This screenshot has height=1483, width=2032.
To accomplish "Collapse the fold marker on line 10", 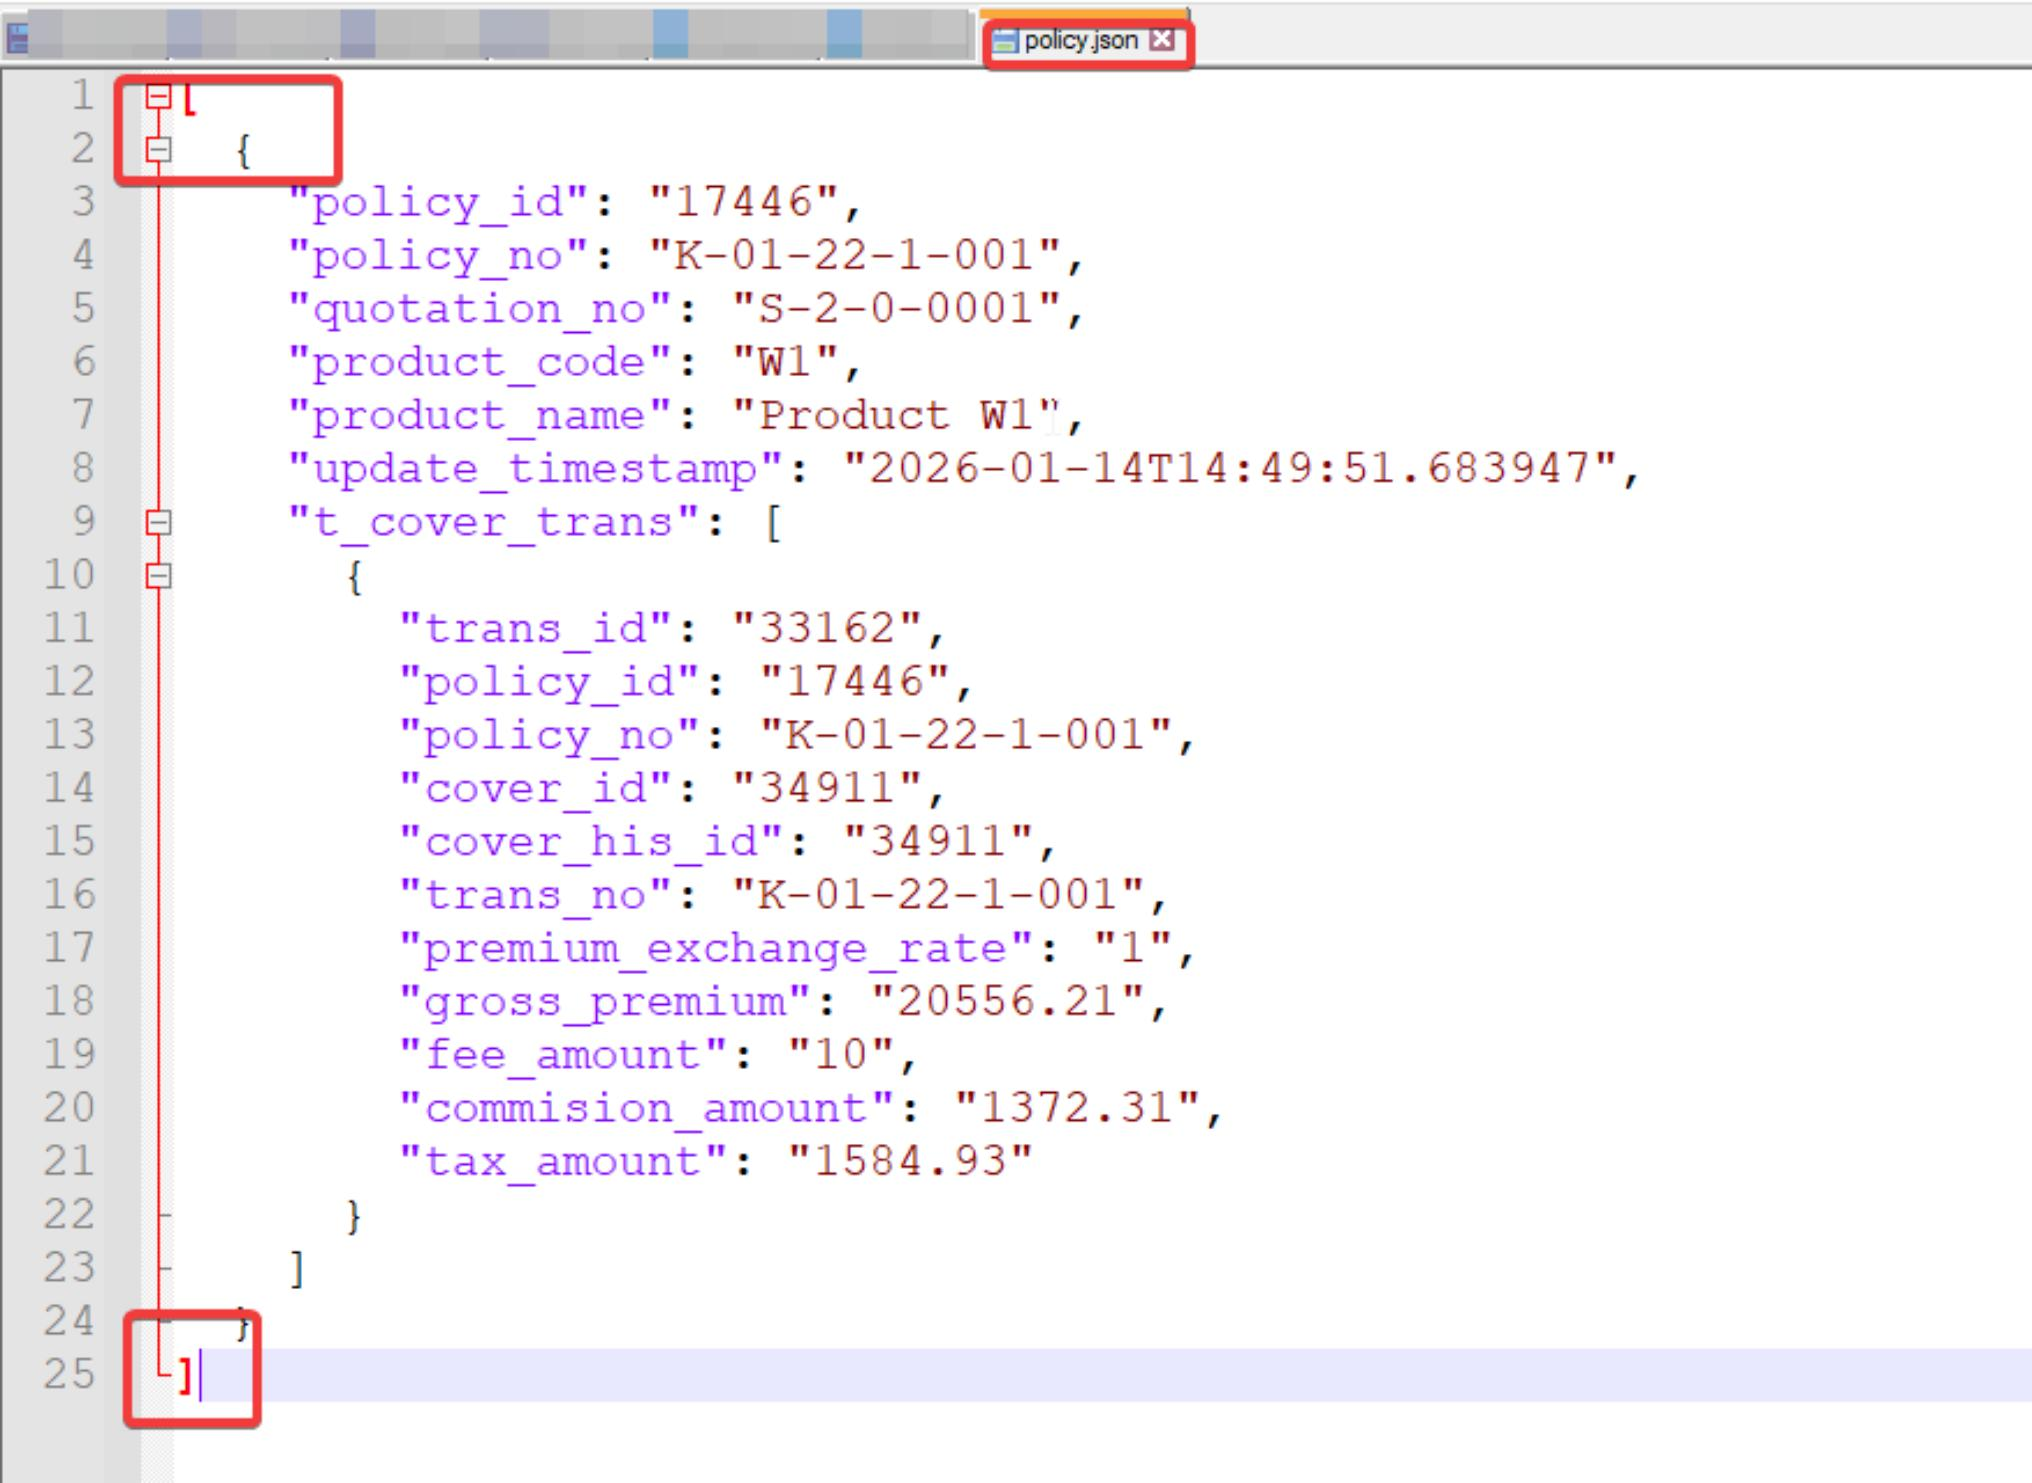I will pyautogui.click(x=158, y=576).
